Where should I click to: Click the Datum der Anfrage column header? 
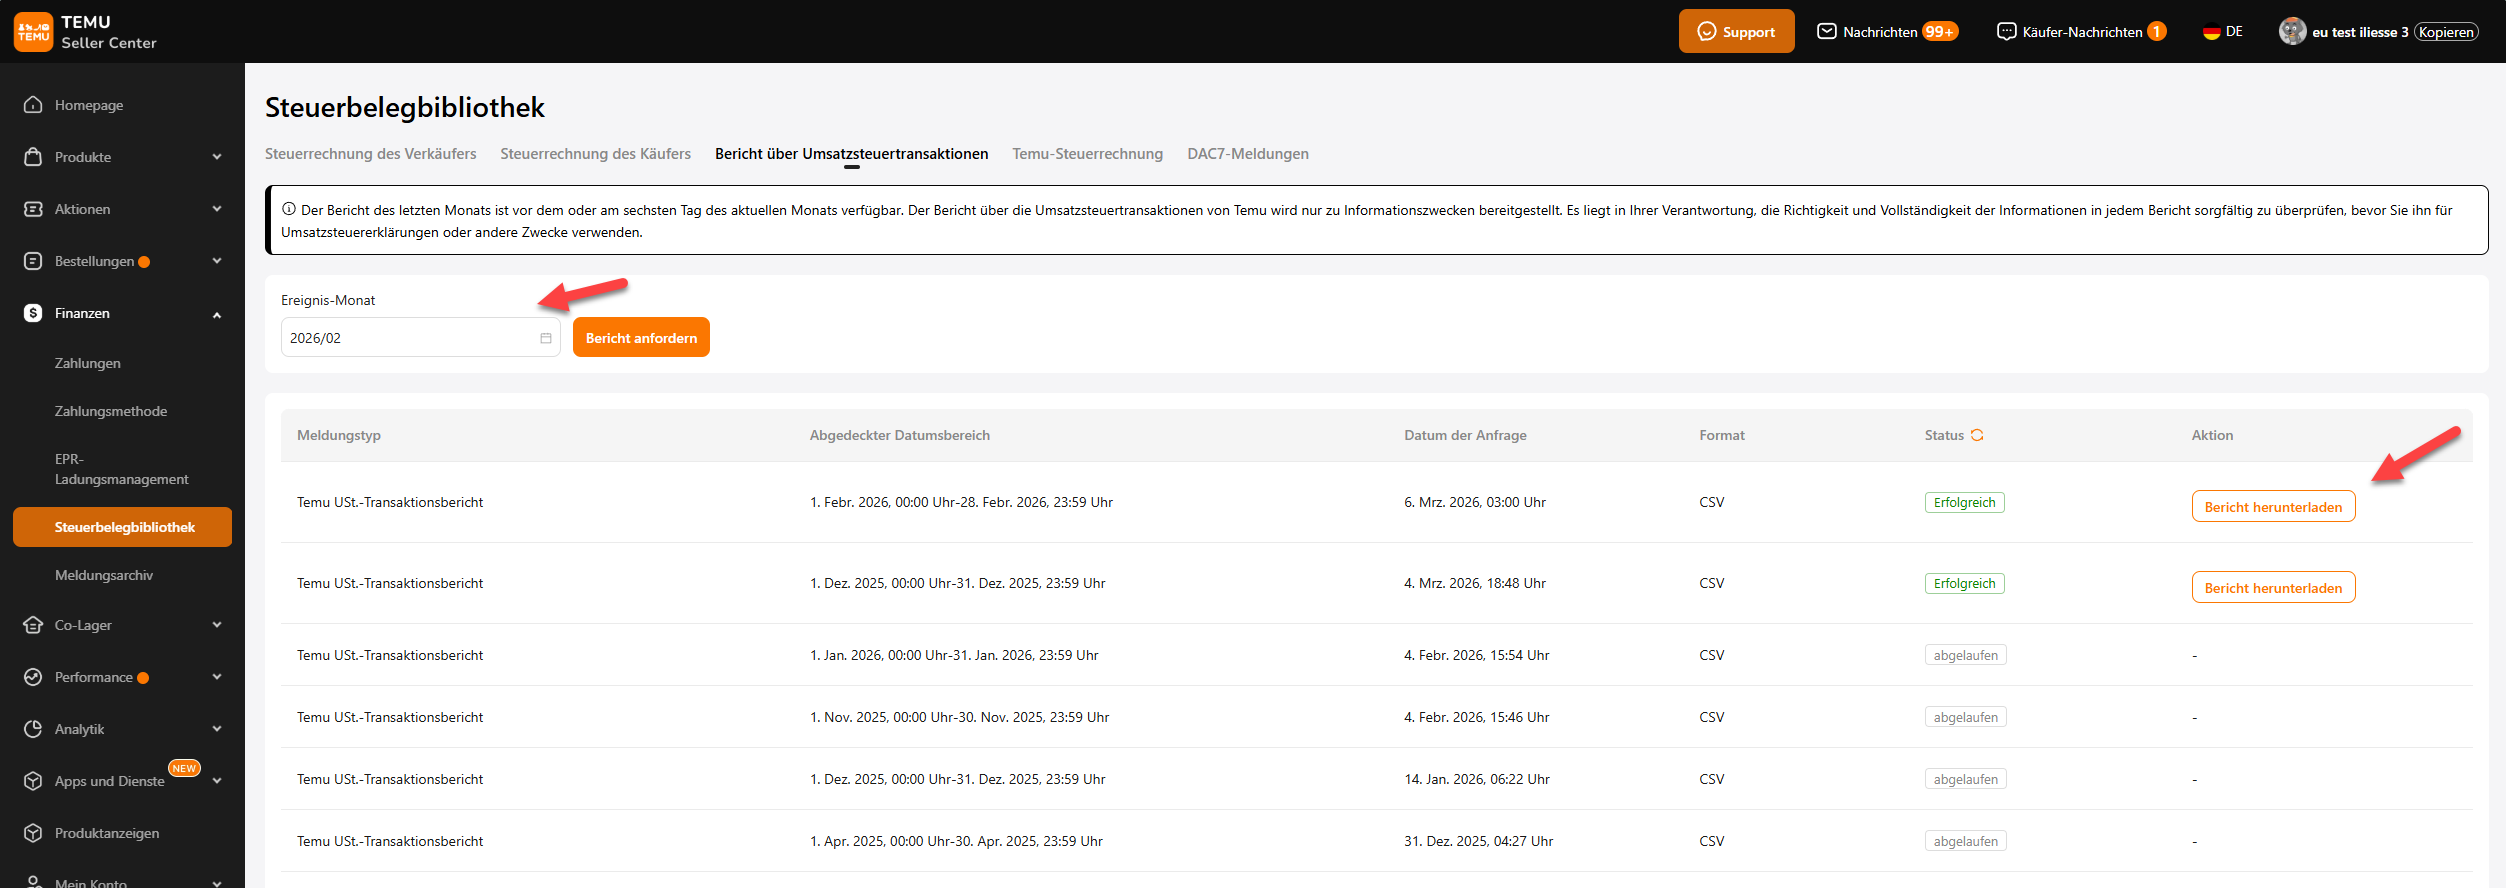click(1465, 435)
